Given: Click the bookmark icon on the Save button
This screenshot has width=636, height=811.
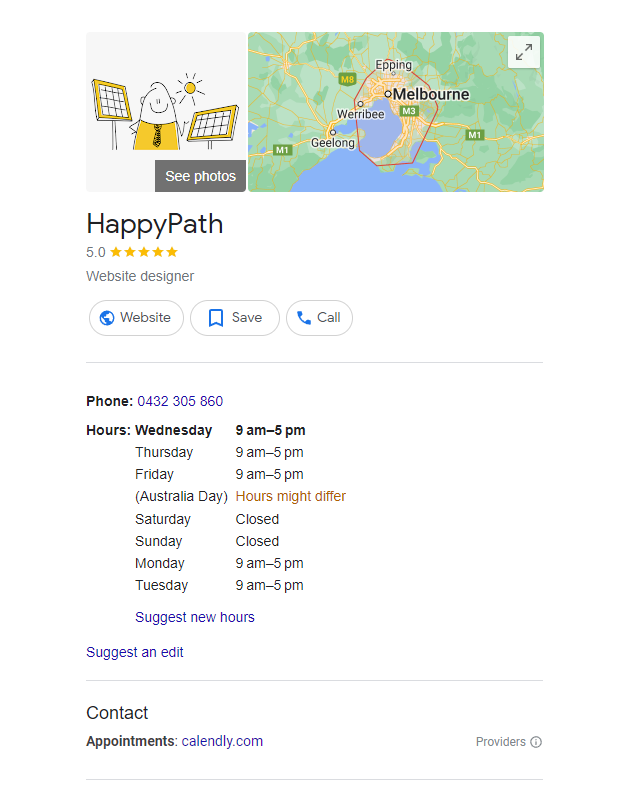Looking at the screenshot, I should [x=216, y=318].
